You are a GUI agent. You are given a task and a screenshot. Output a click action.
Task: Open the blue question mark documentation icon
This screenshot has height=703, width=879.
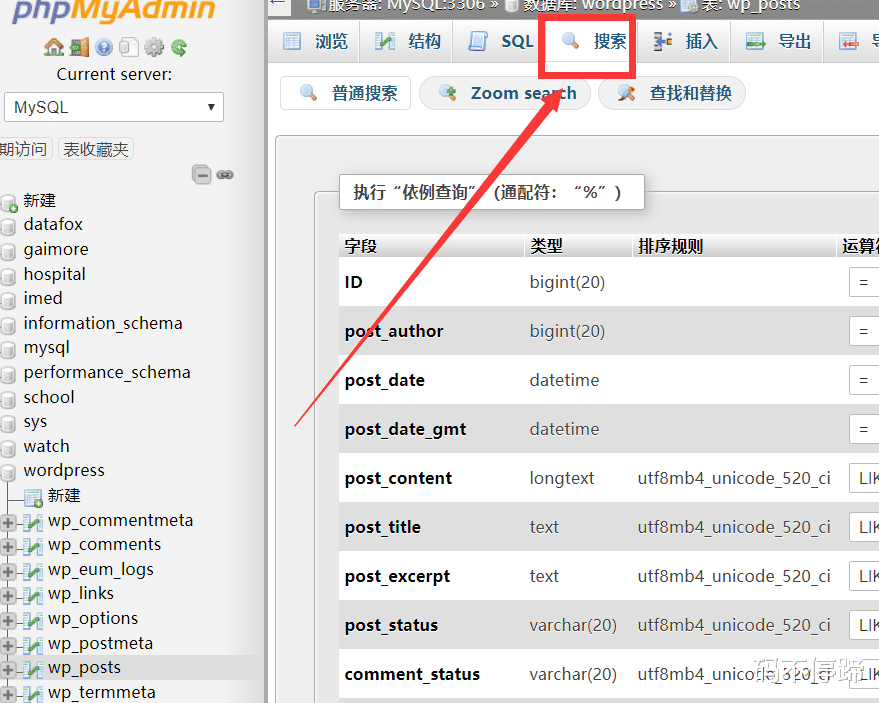click(x=104, y=47)
